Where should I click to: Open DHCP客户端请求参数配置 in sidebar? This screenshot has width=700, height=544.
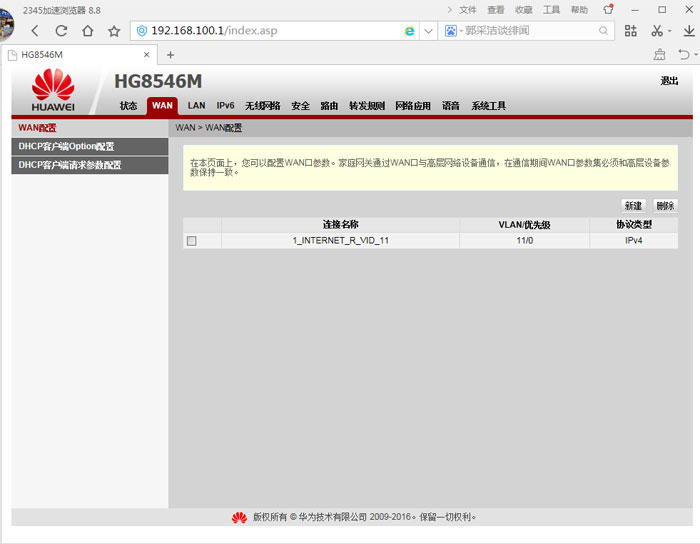pos(90,165)
